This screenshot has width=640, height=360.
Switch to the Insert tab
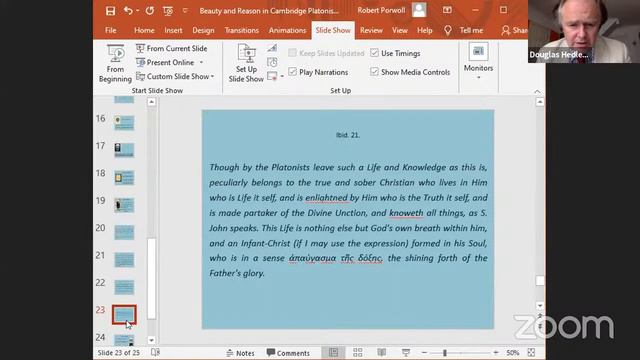tap(173, 30)
